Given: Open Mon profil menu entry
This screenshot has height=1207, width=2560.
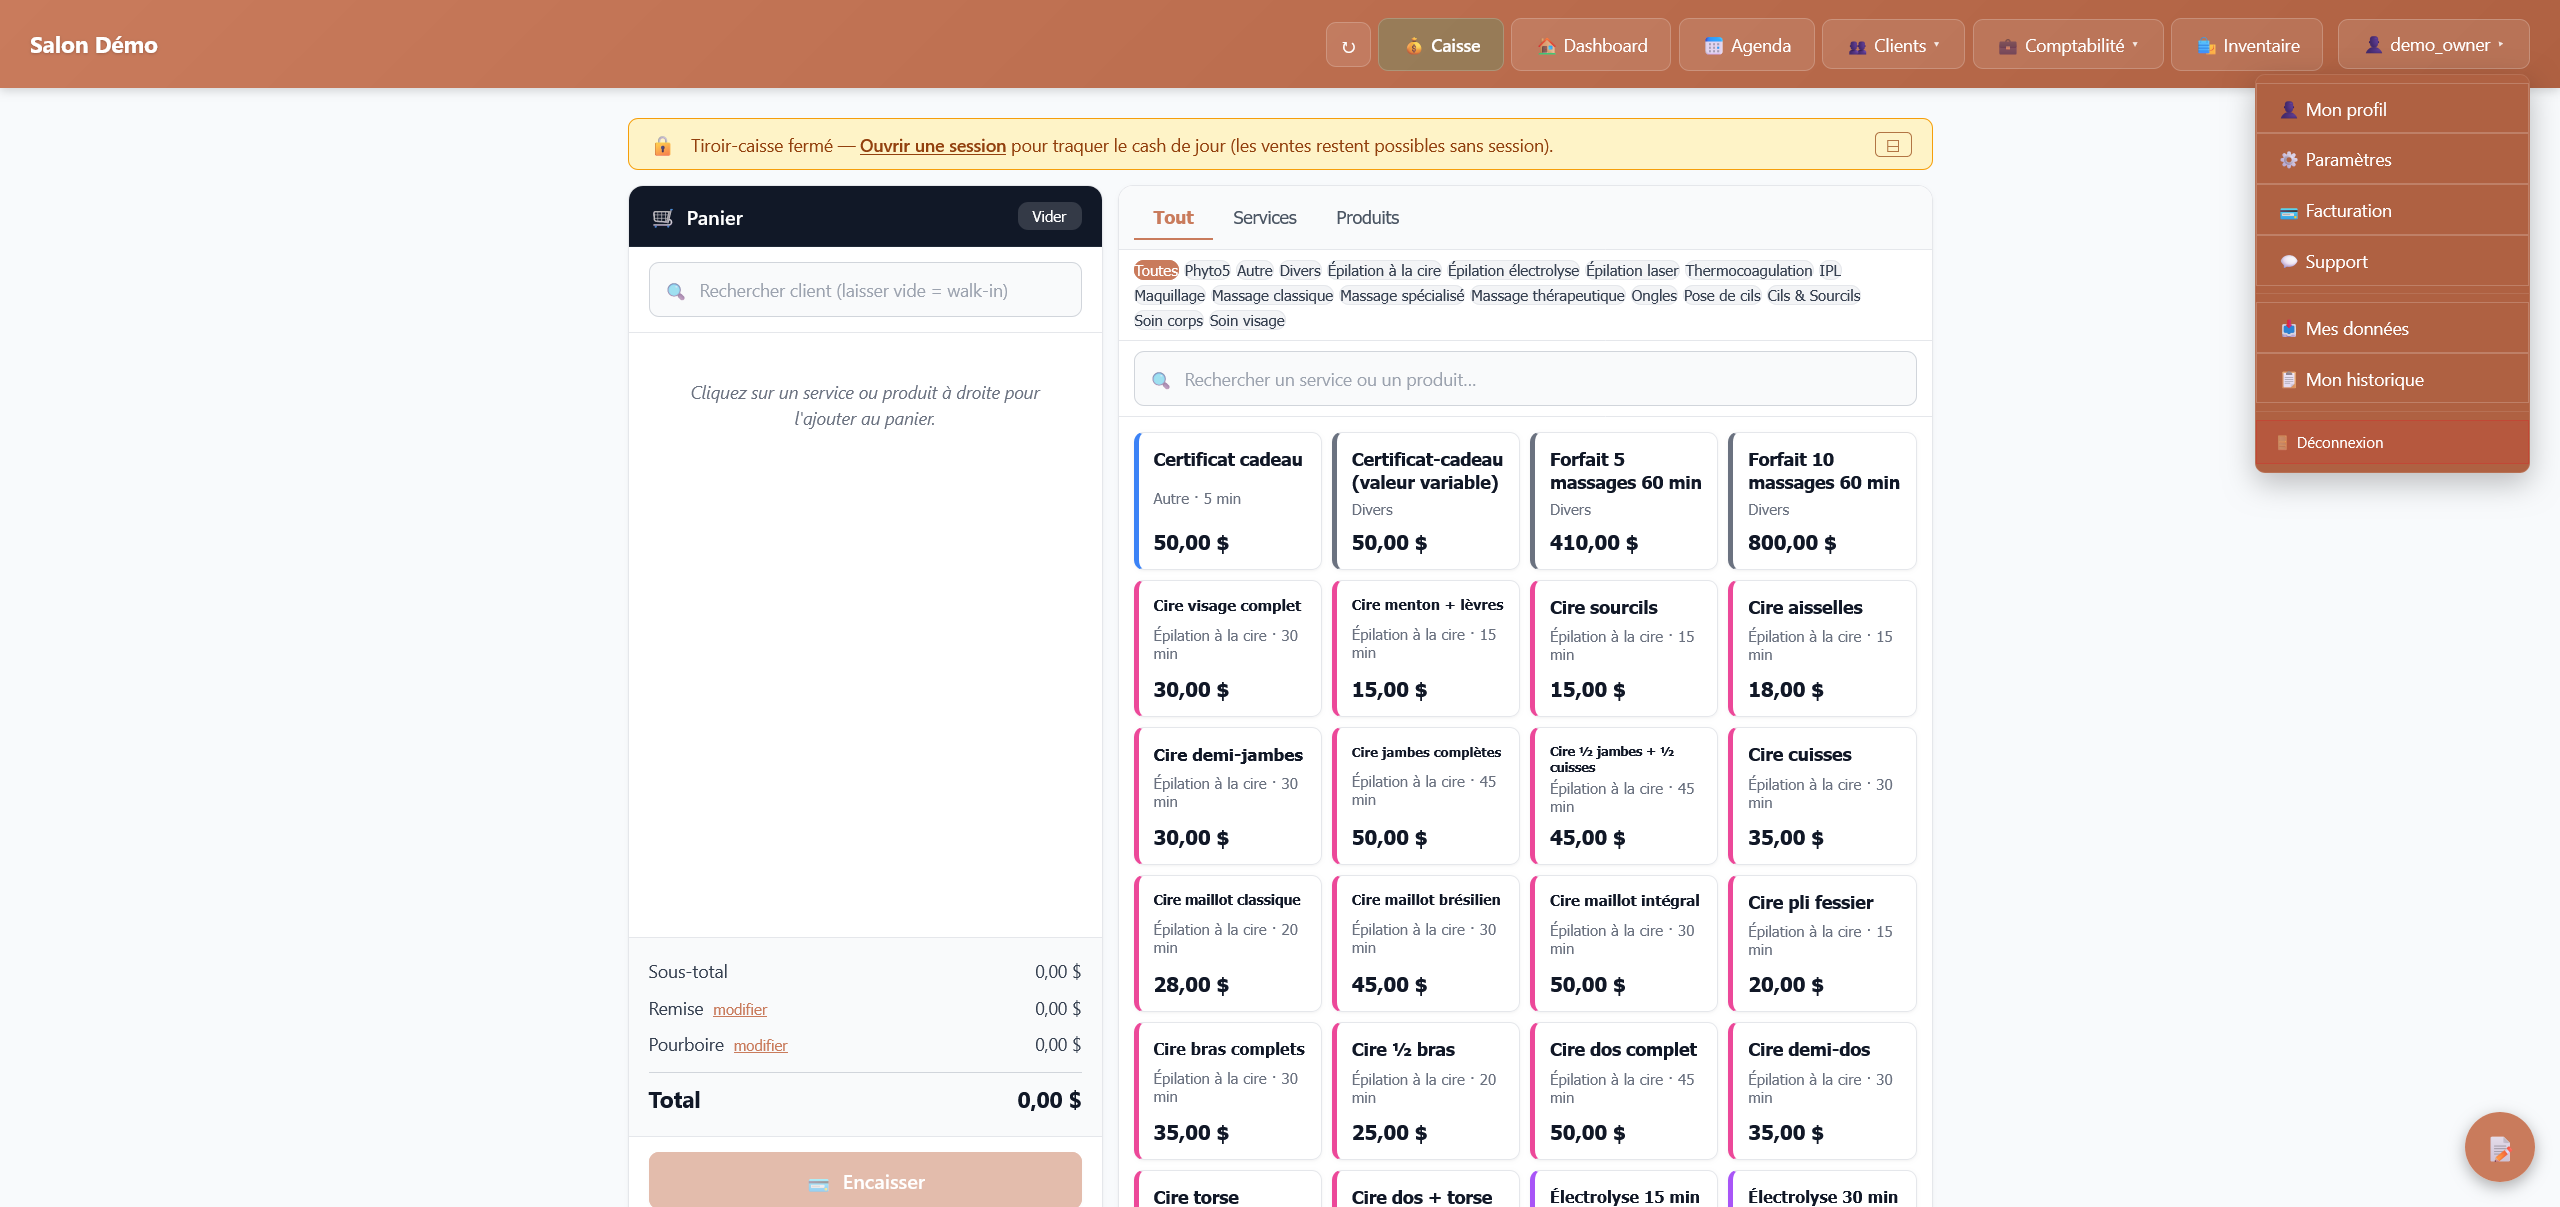Looking at the screenshot, I should coord(2392,110).
